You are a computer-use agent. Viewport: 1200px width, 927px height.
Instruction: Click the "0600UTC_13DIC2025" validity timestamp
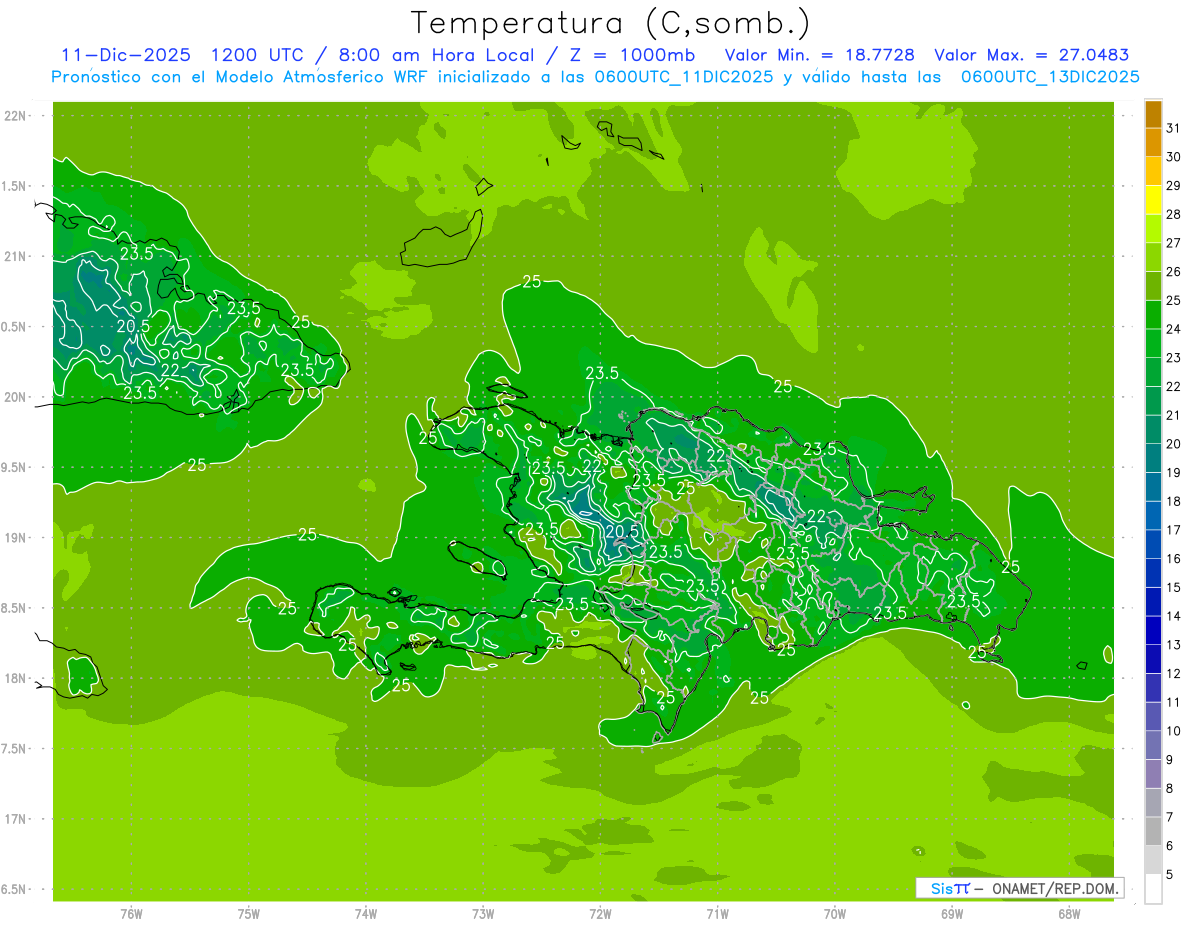click(x=1050, y=77)
